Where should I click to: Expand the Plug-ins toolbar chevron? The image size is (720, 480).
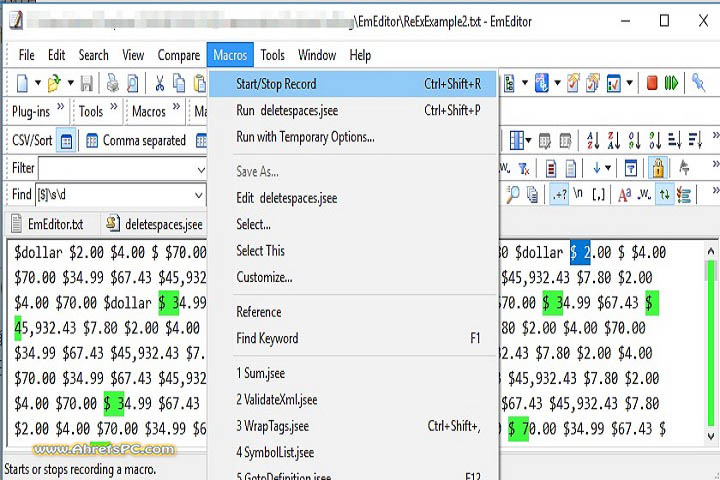pos(60,107)
